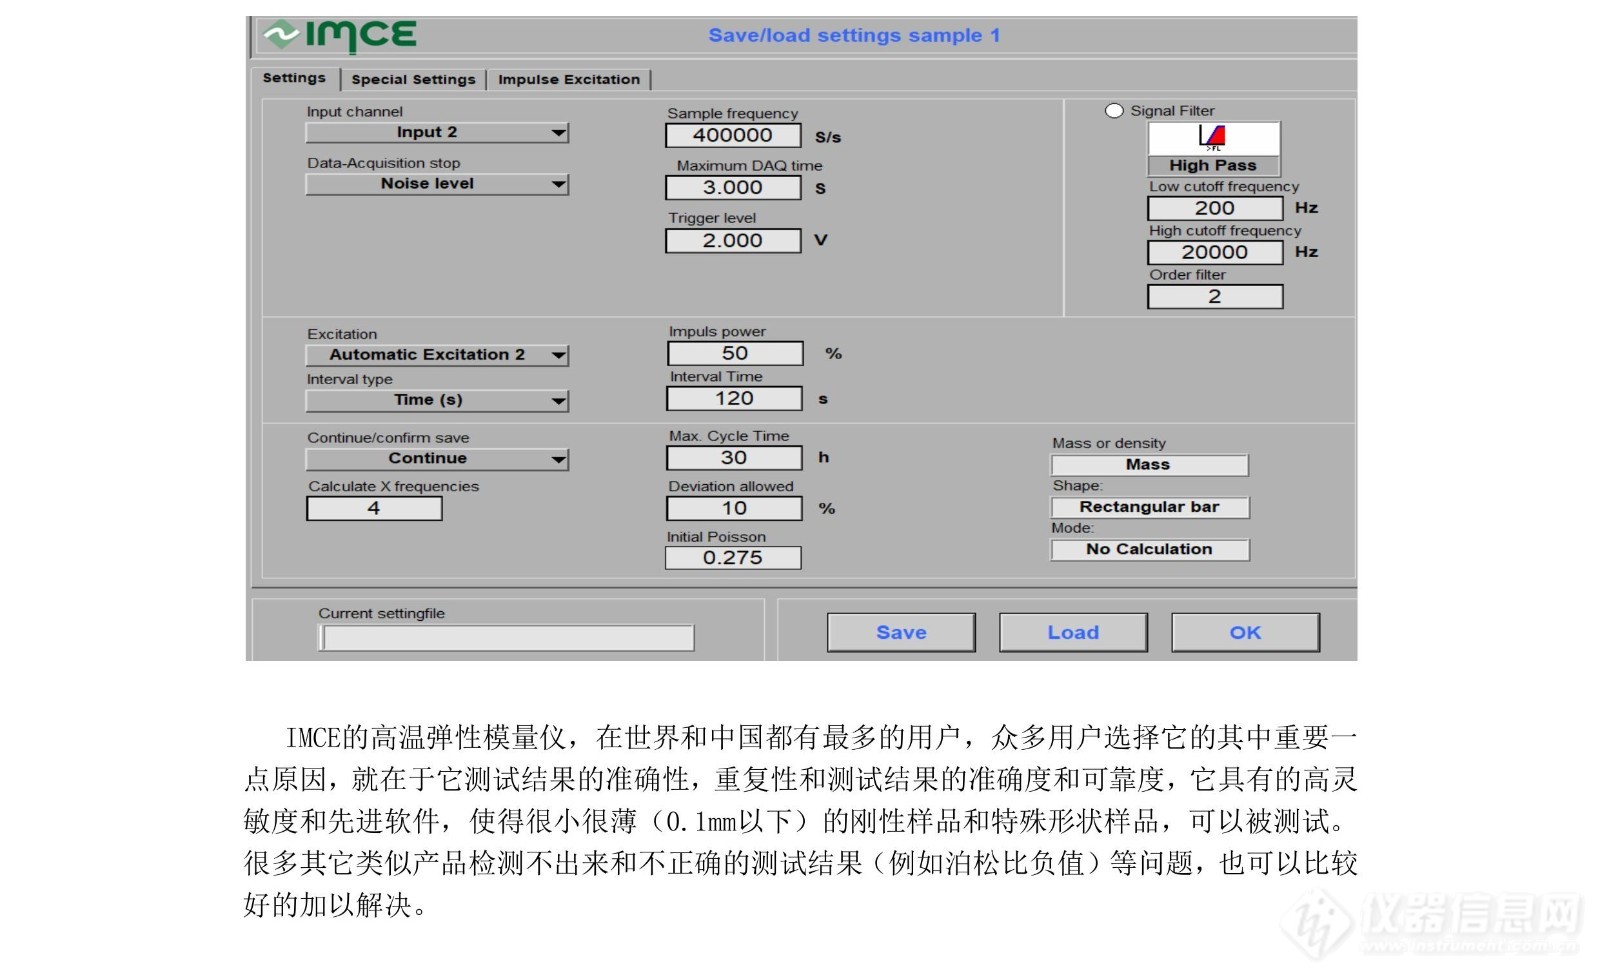Enable the Signal Filter radio button
The width and height of the screenshot is (1600, 976).
1114,111
